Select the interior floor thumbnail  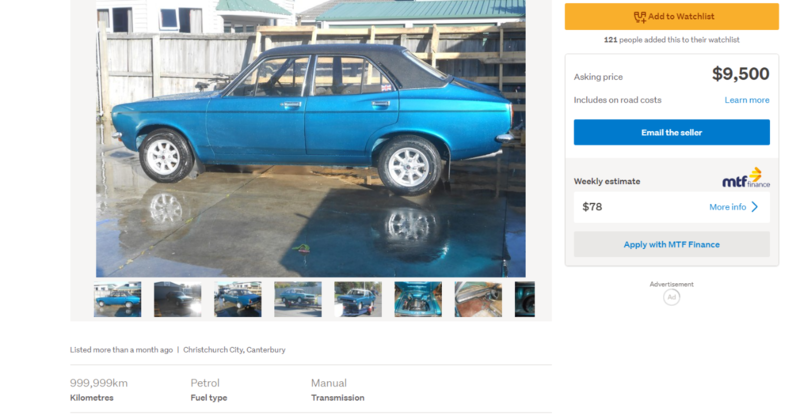coord(479,299)
